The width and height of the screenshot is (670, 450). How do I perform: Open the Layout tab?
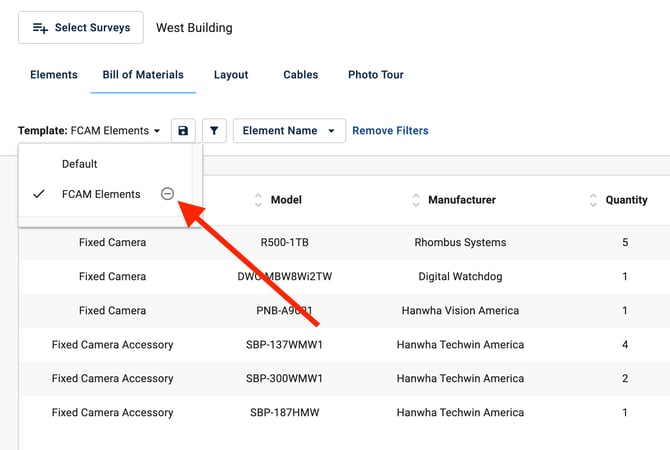(231, 75)
